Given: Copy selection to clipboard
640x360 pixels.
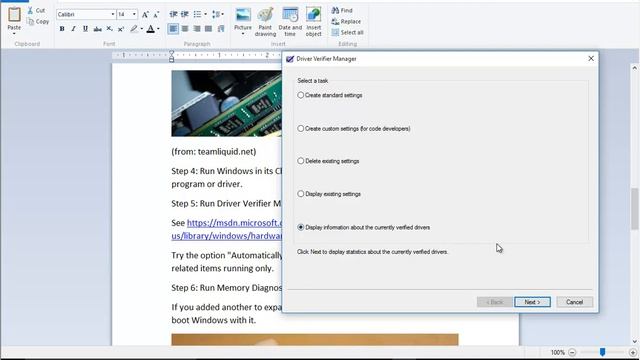Looking at the screenshot, I should pos(38,22).
